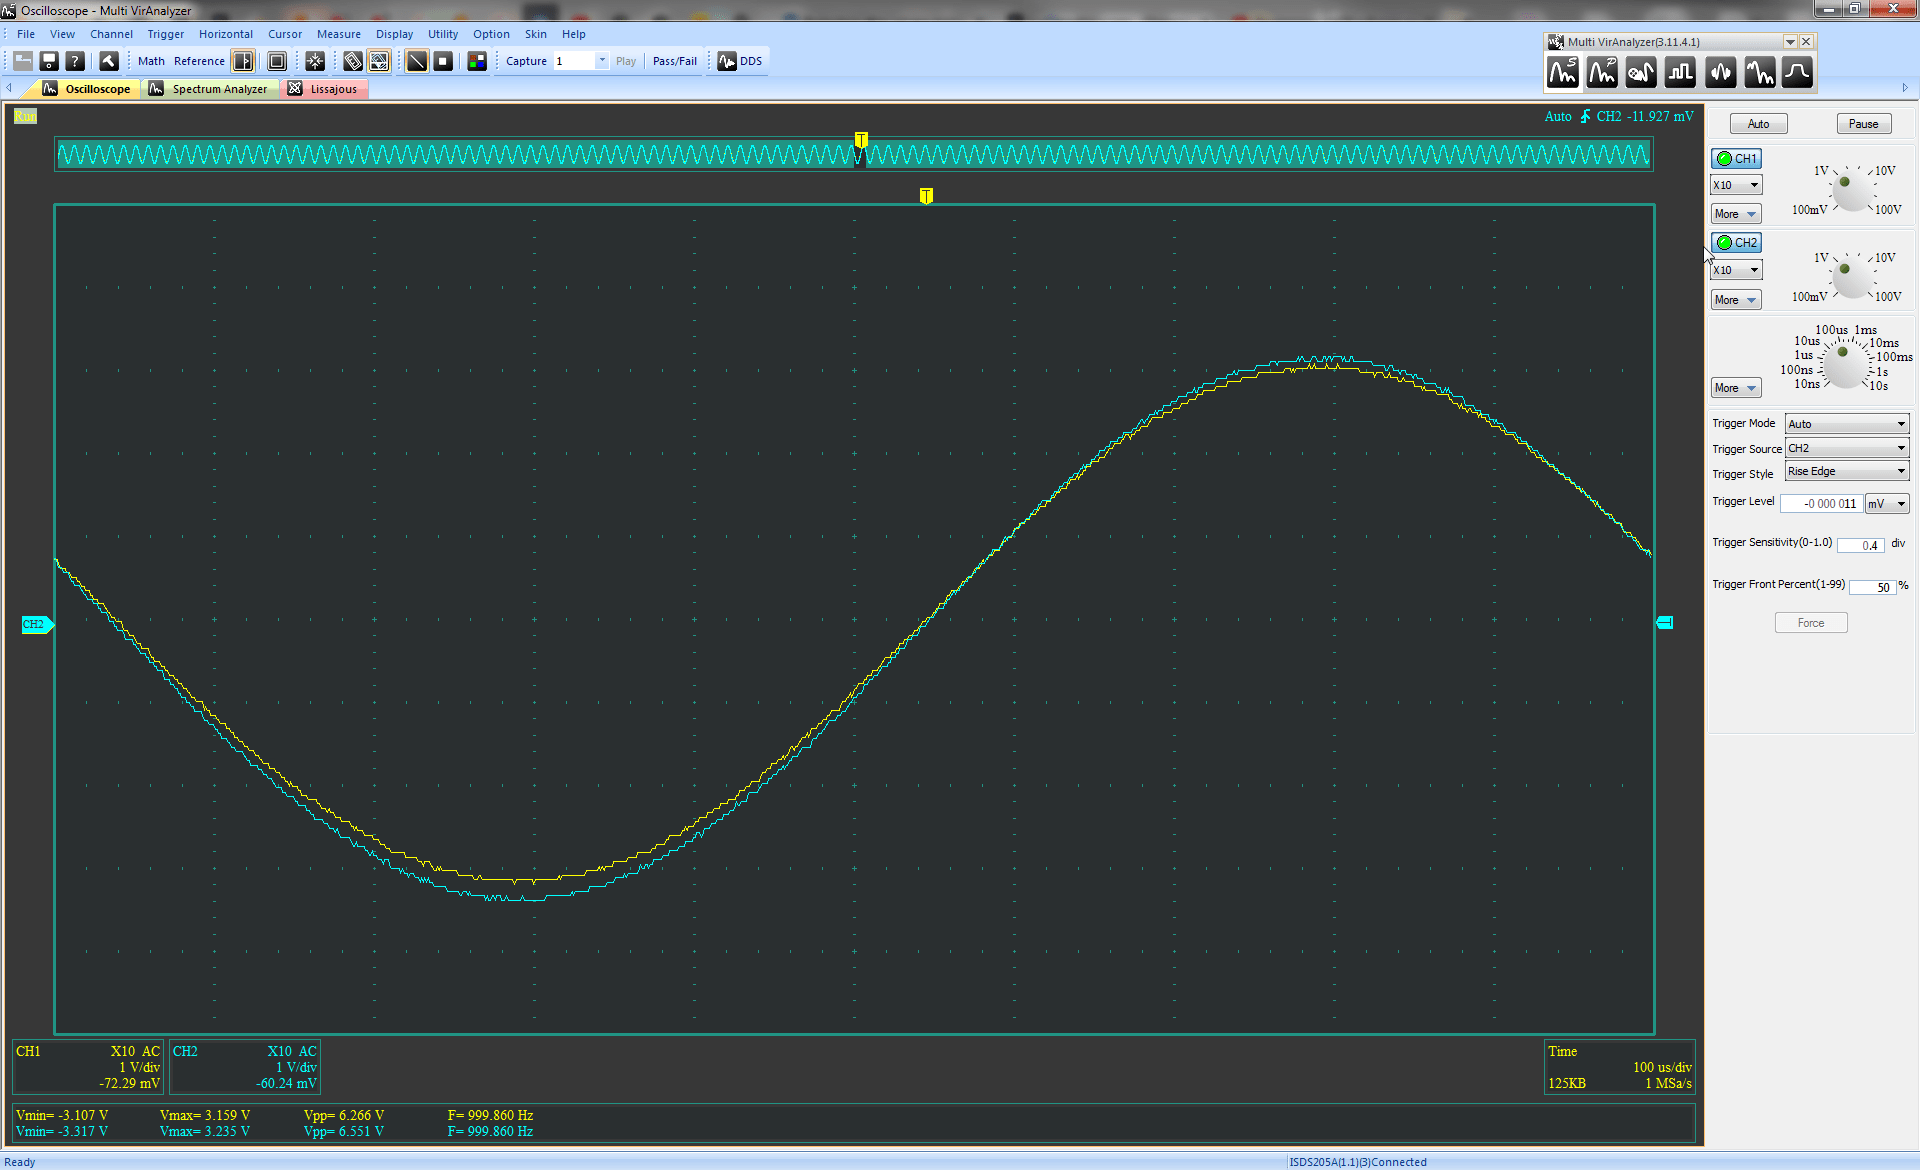Screen dimensions: 1920x1170
Task: Launch the P waveform icon in Multi VirAnalyzer
Action: [x=1602, y=72]
